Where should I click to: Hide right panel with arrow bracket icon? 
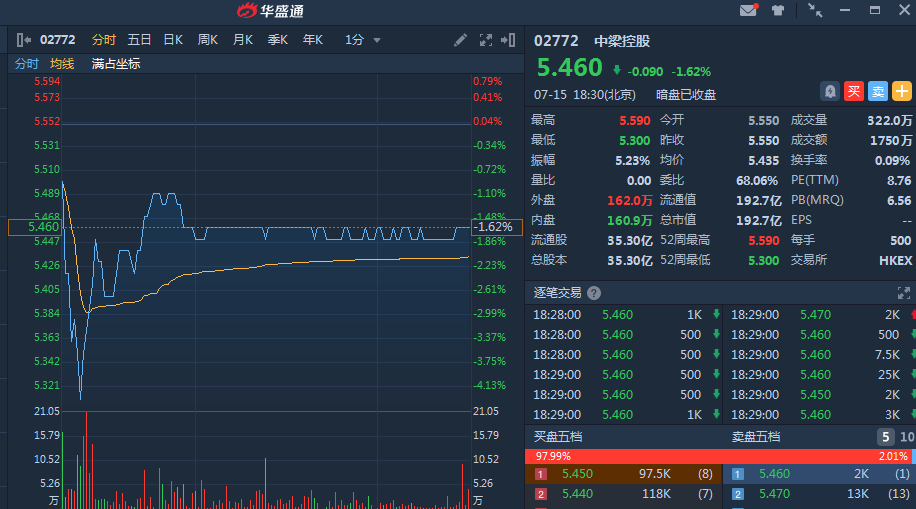click(508, 40)
